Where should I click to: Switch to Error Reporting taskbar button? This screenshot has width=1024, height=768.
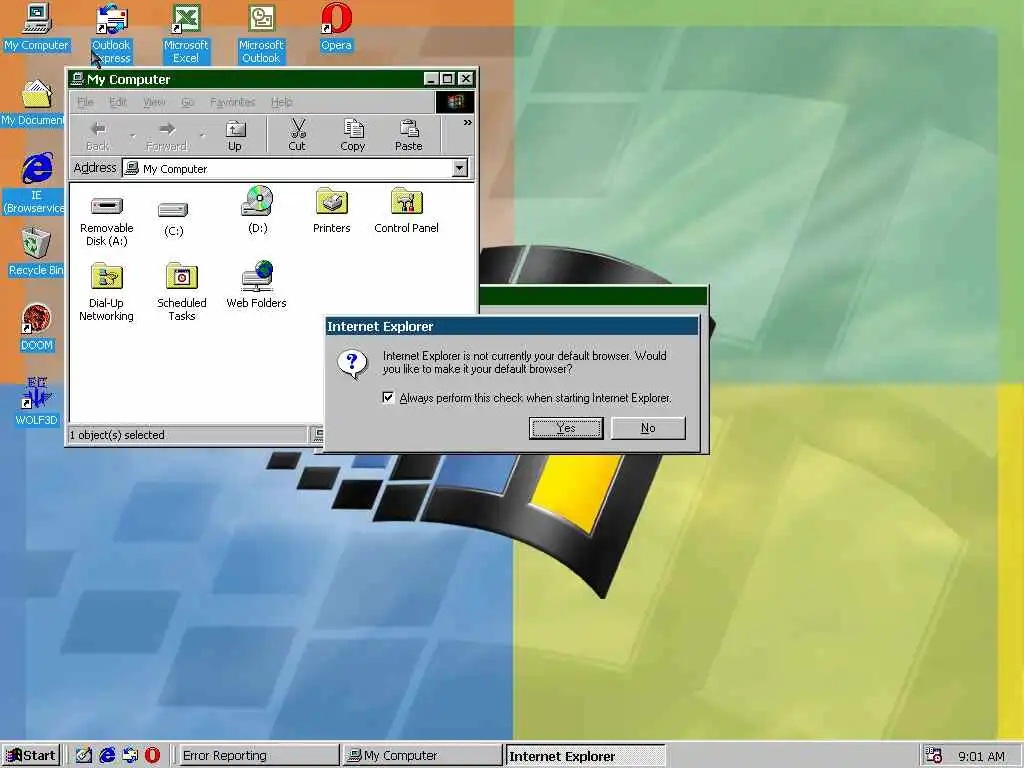pyautogui.click(x=257, y=756)
